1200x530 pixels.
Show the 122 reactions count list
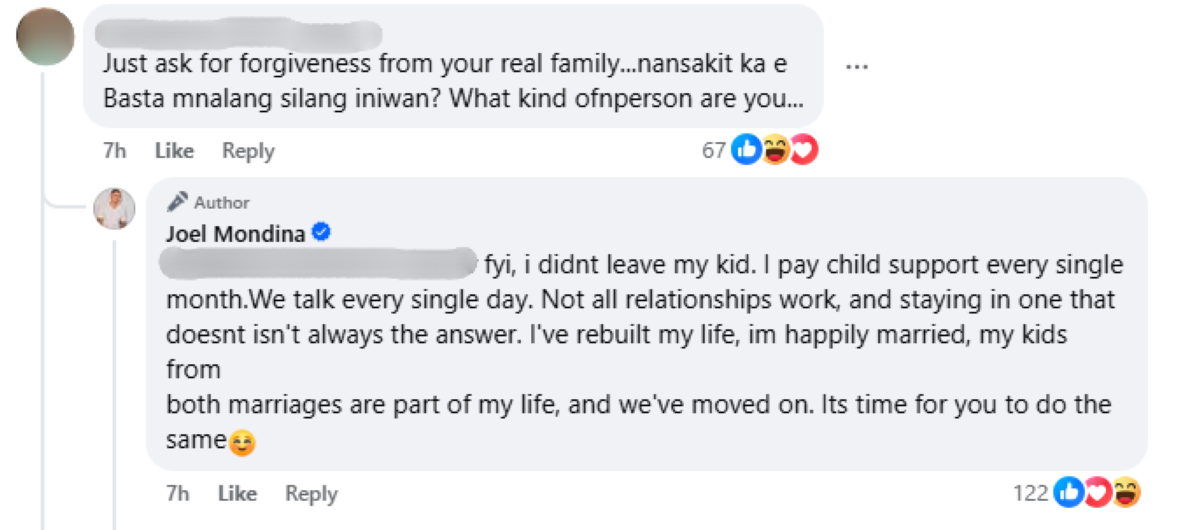(1030, 493)
